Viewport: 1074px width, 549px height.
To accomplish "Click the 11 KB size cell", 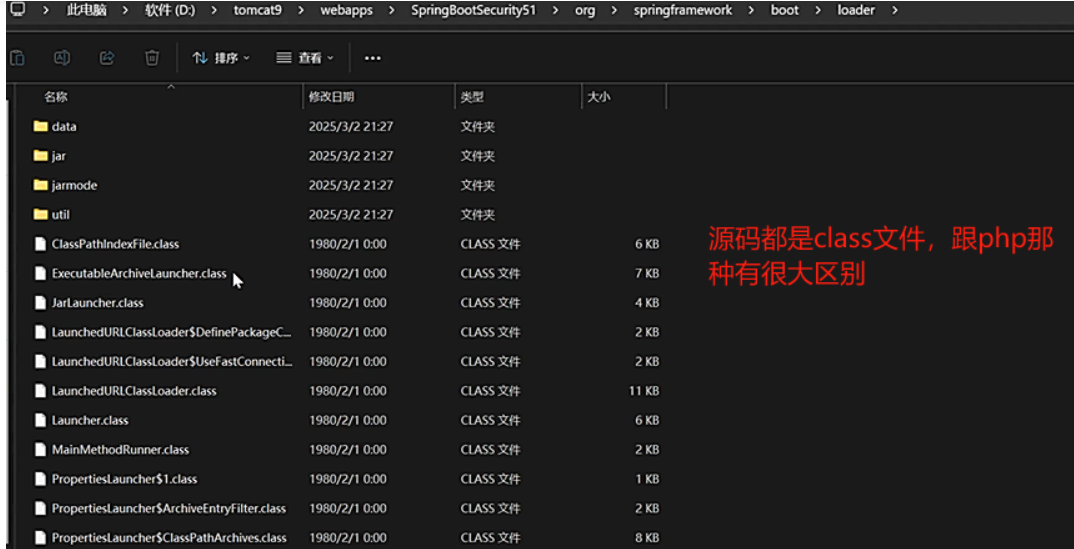I will pyautogui.click(x=643, y=391).
